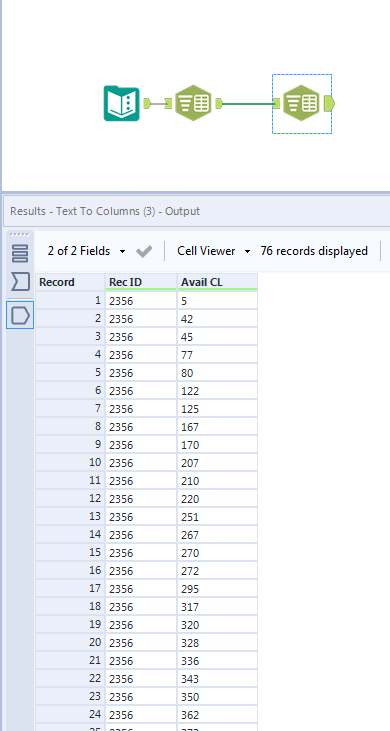Click the grey checkmark apply icon
The image size is (390, 731).
pos(144,252)
